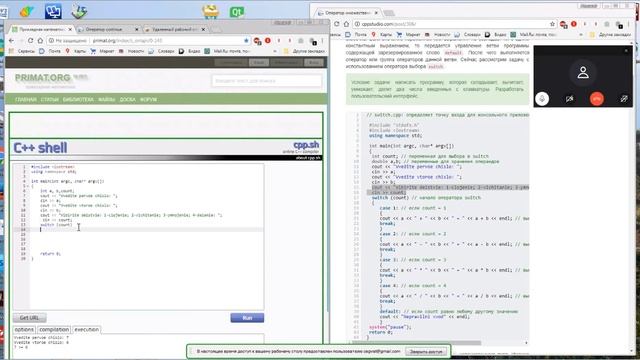Open Сервисы apps shortcut in left browser
The height and width of the screenshot is (360, 640).
pyautogui.click(x=22, y=51)
